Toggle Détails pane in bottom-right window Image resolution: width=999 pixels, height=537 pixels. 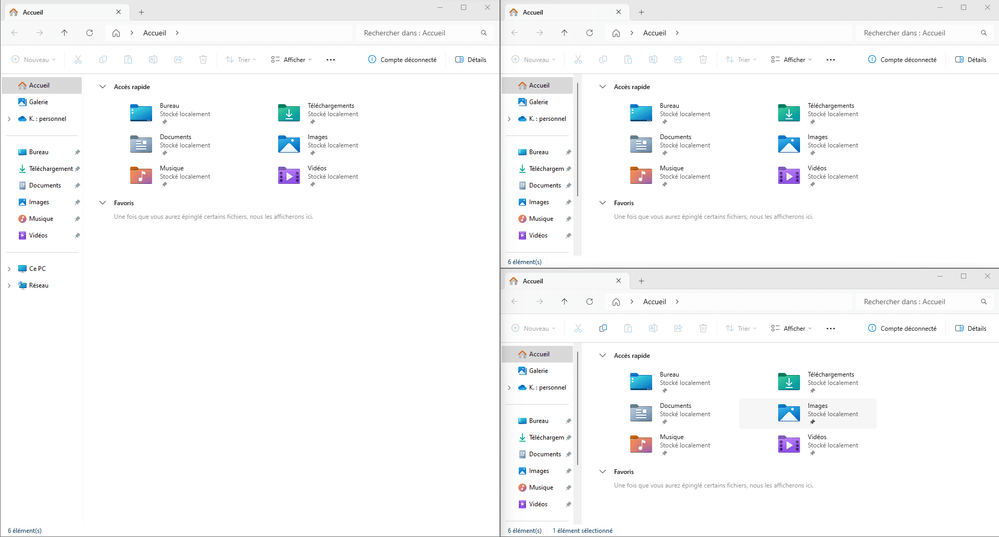[971, 328]
